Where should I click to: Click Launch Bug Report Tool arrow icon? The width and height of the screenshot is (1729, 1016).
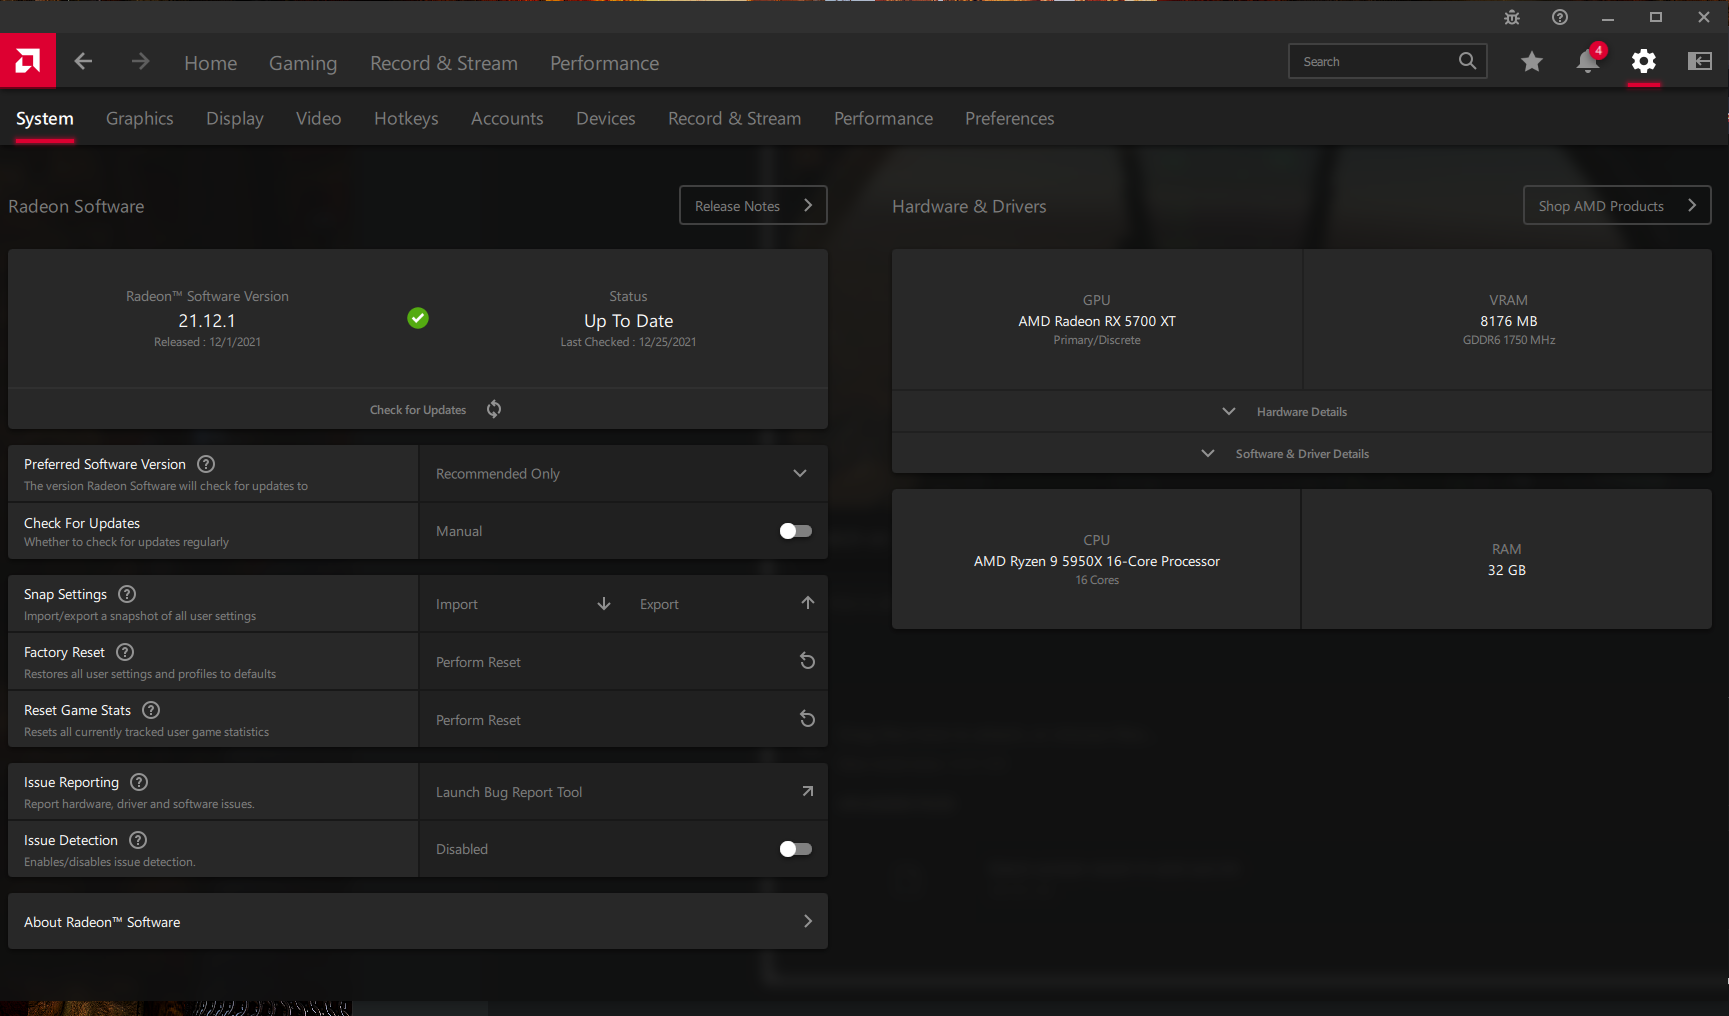click(808, 791)
